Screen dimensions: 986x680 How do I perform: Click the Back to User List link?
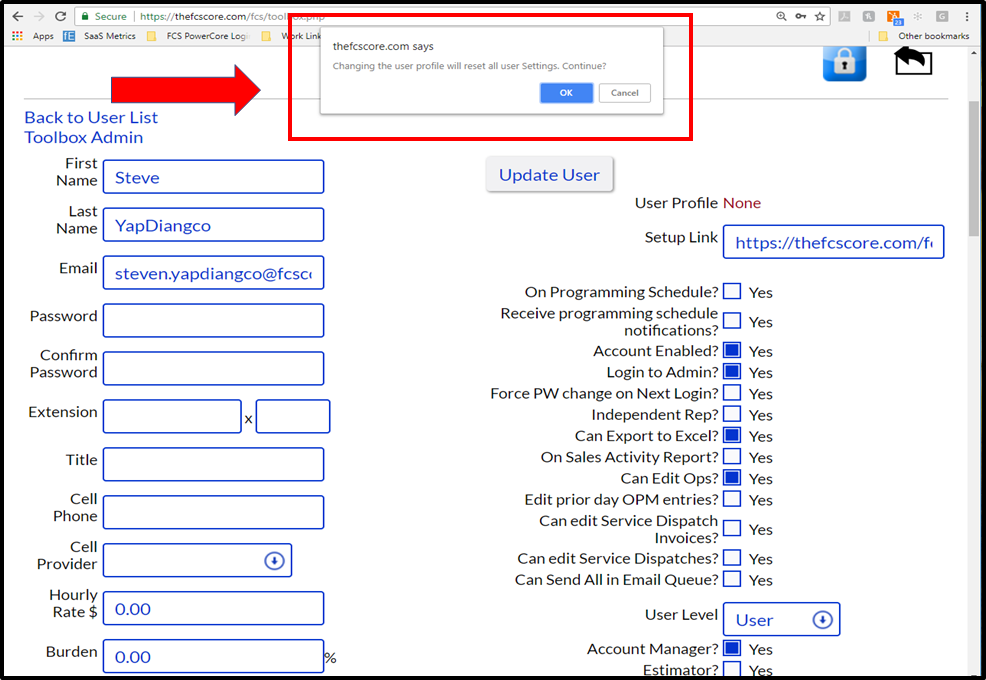pyautogui.click(x=91, y=118)
